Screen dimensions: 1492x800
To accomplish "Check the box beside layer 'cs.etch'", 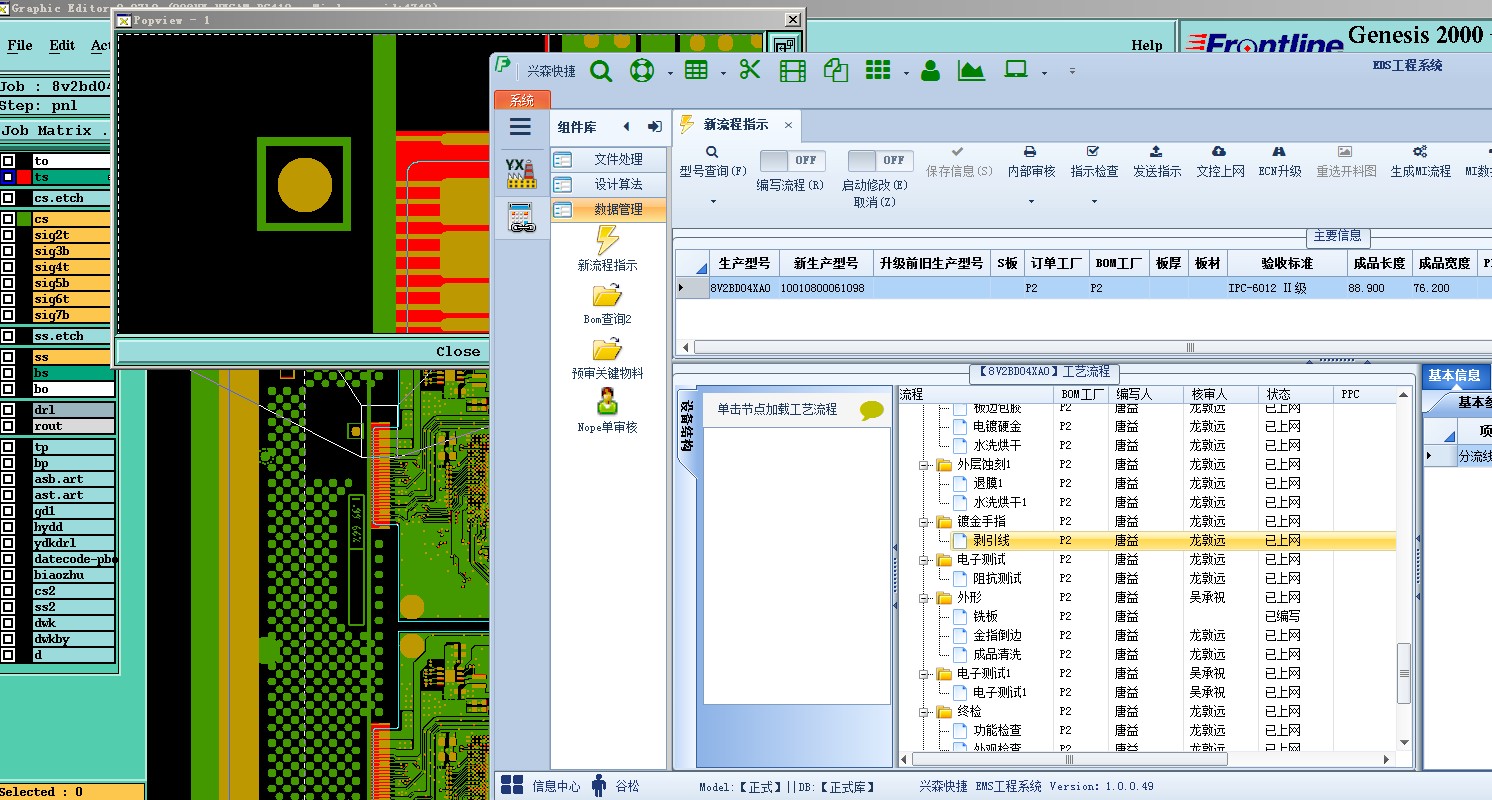I will point(8,198).
